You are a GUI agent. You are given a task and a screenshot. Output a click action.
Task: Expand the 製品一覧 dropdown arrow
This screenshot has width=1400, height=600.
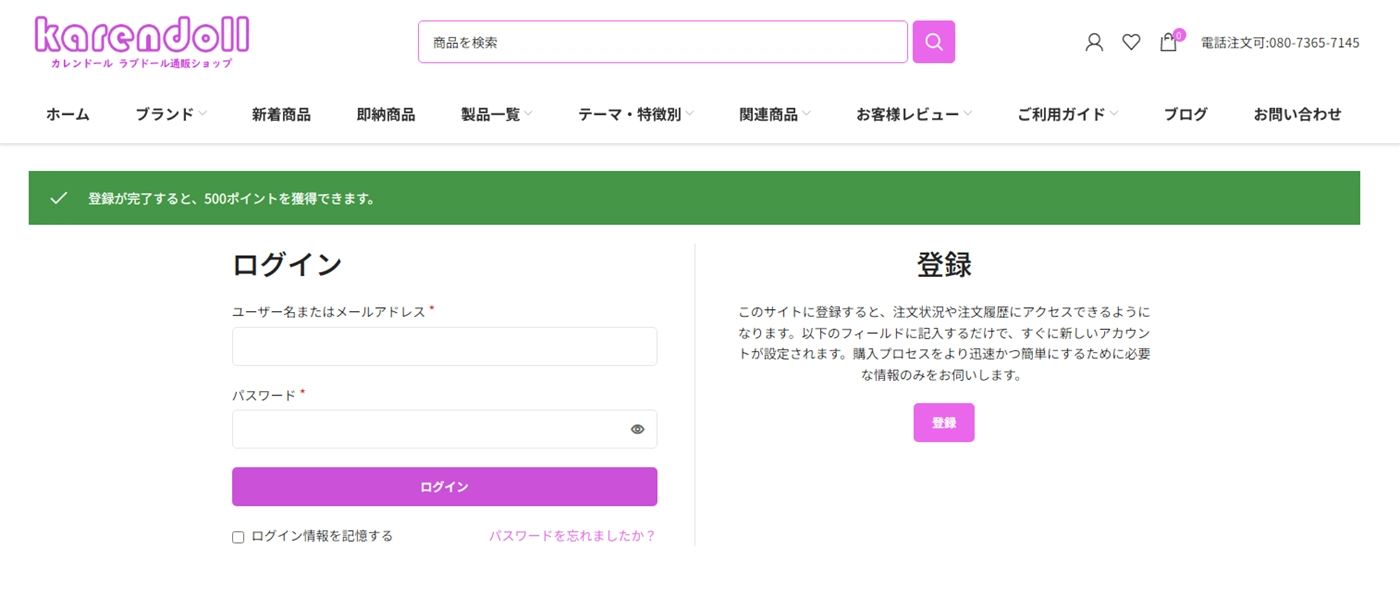pyautogui.click(x=528, y=114)
